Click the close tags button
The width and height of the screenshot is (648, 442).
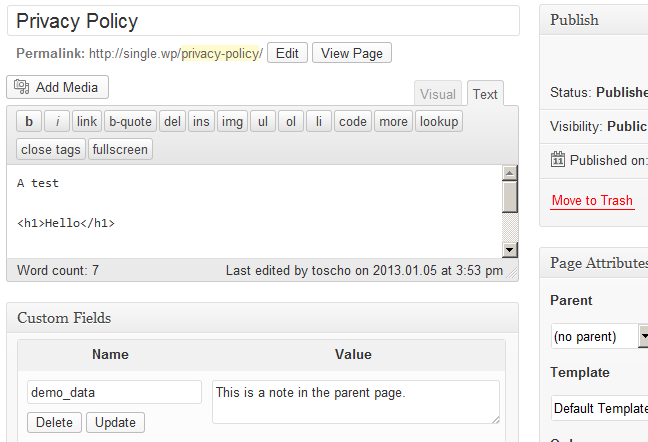51,149
